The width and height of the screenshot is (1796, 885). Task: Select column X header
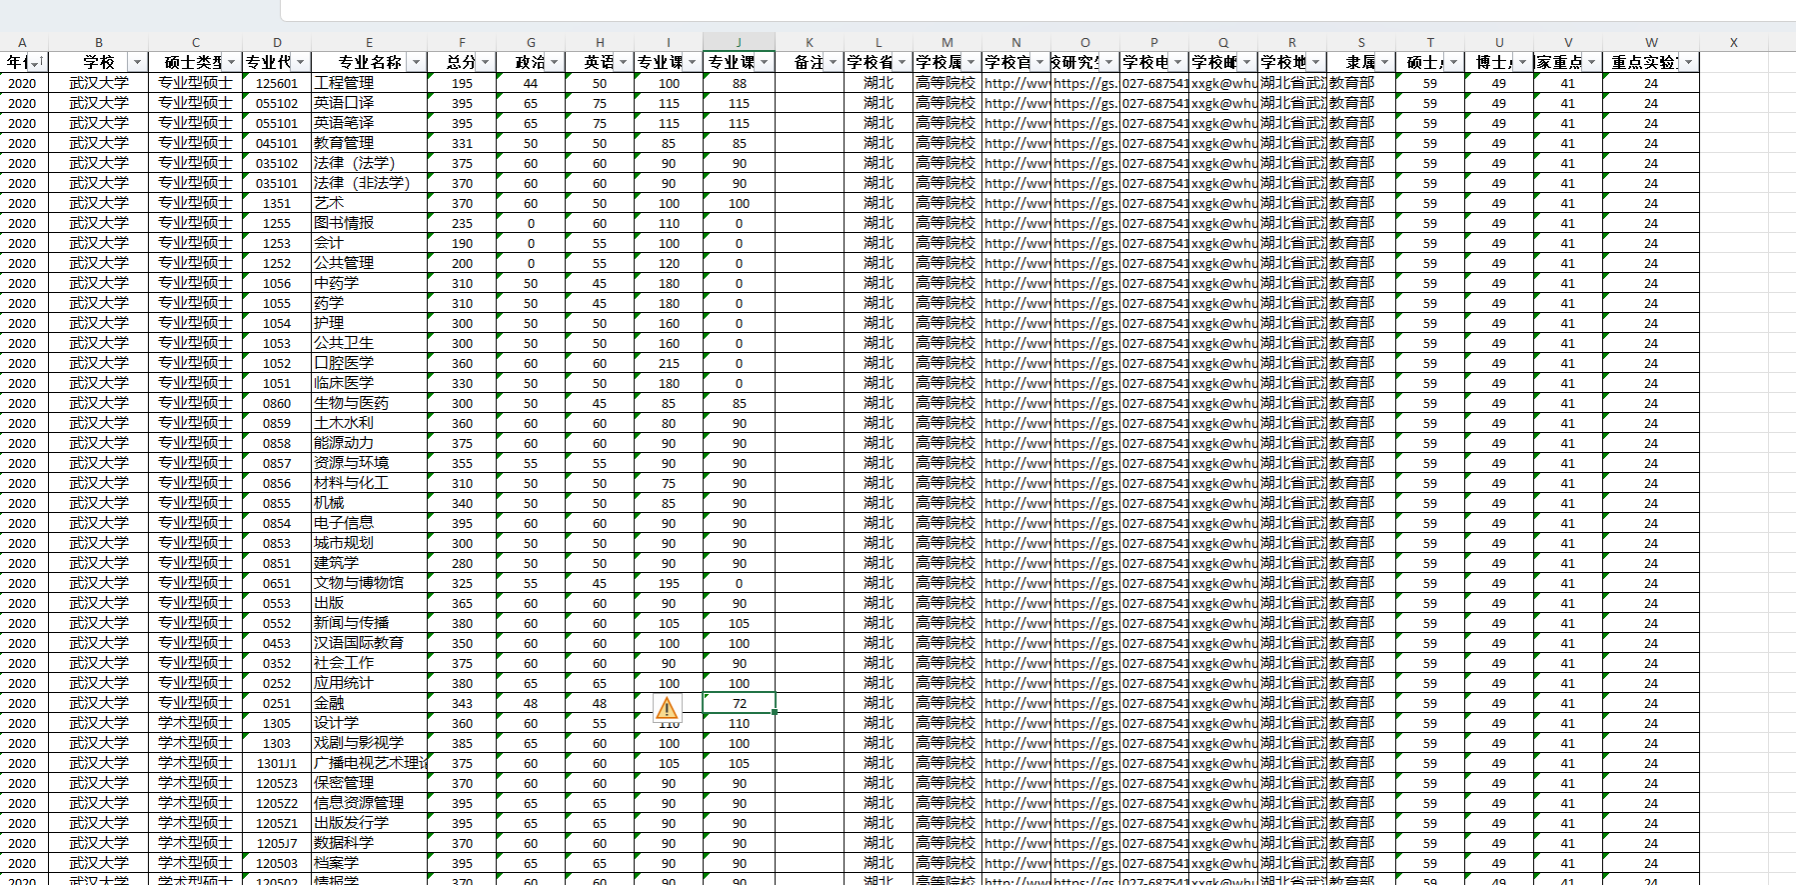pos(1734,42)
